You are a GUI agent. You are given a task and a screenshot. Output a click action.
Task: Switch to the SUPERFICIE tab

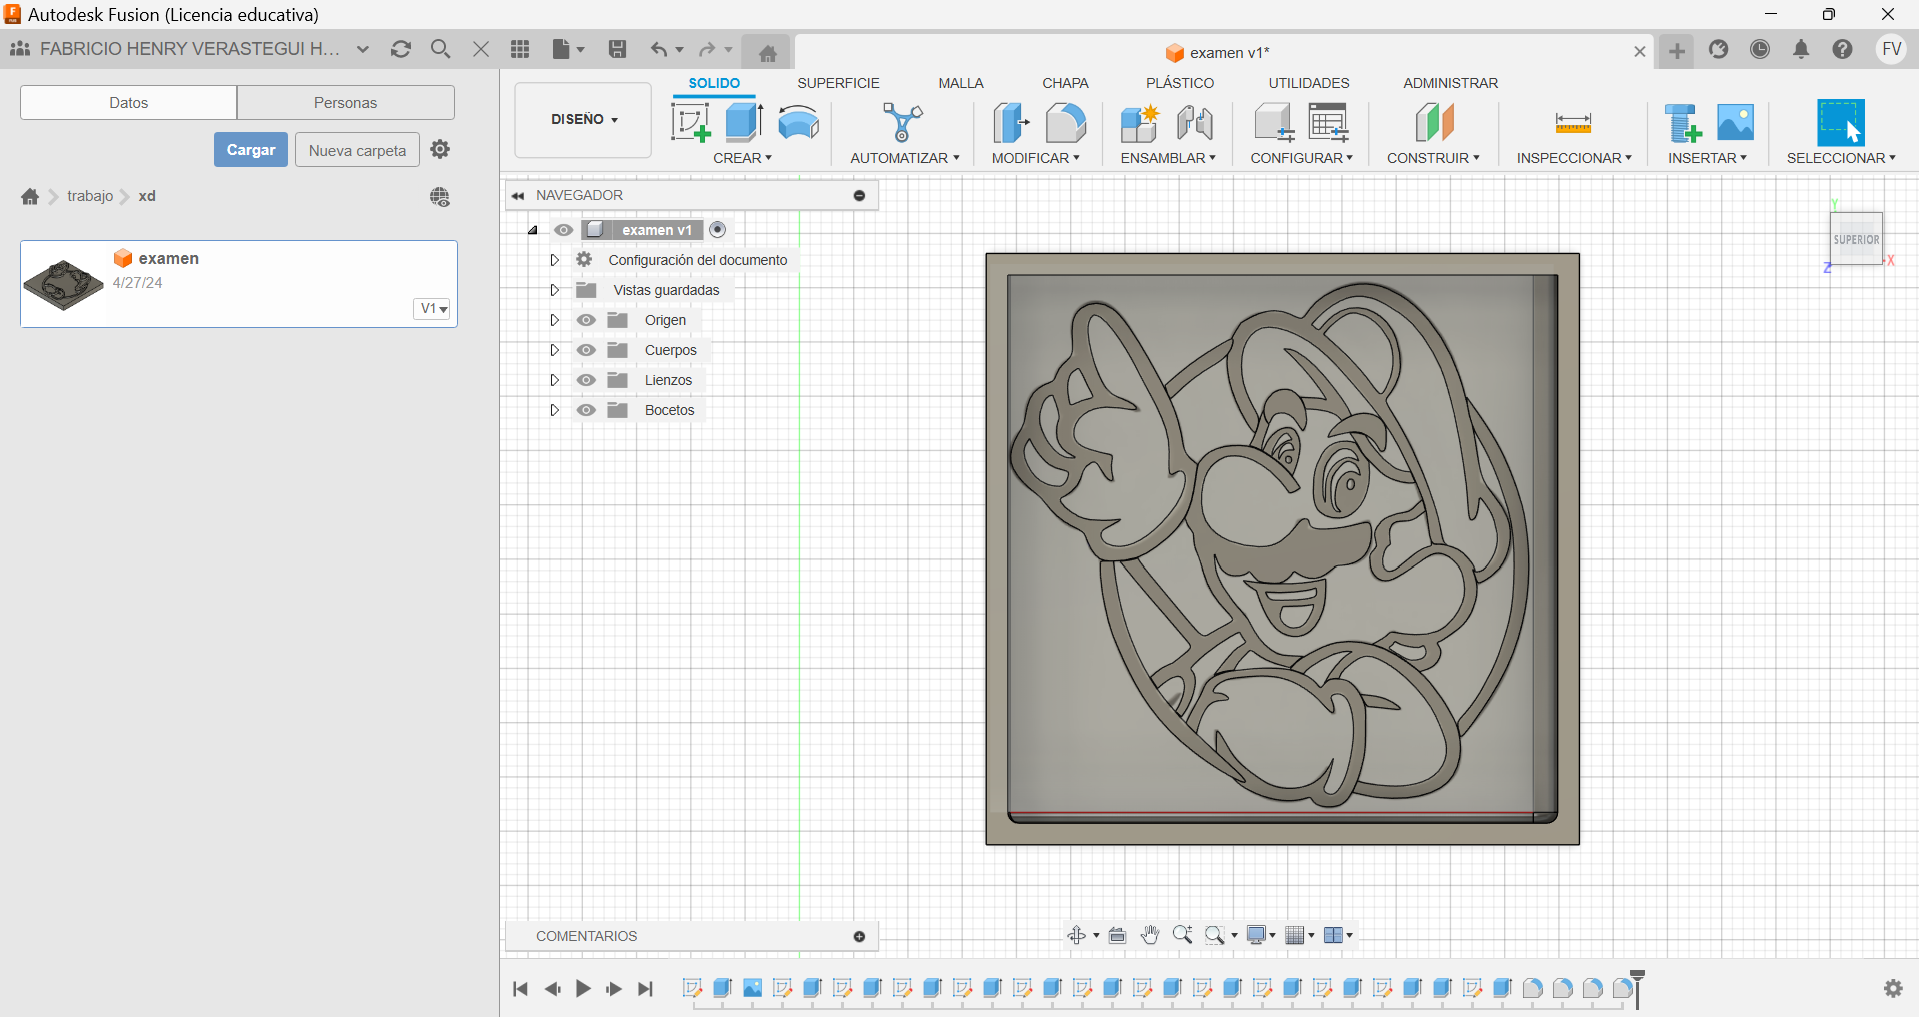pos(838,83)
